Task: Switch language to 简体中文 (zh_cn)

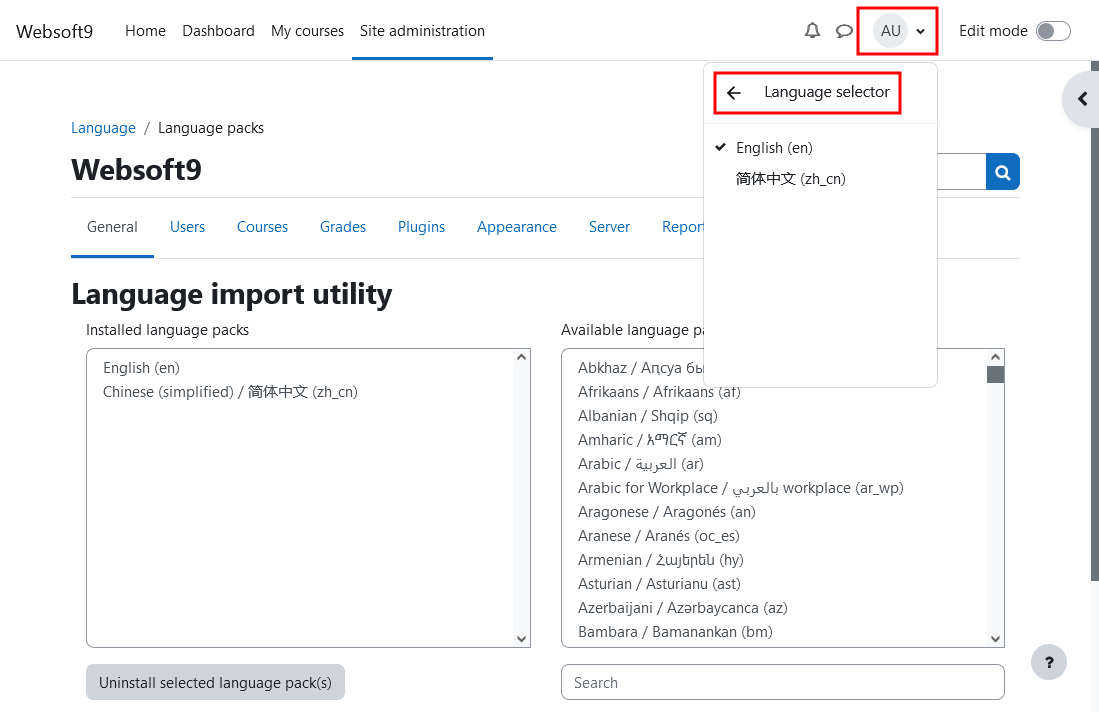Action: 790,179
